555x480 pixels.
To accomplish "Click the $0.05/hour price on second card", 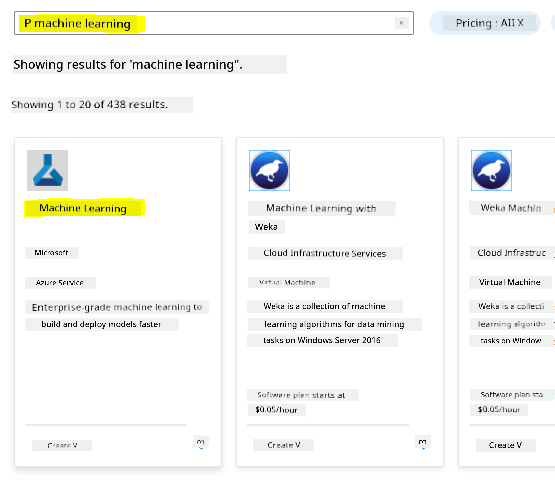I will tap(276, 410).
